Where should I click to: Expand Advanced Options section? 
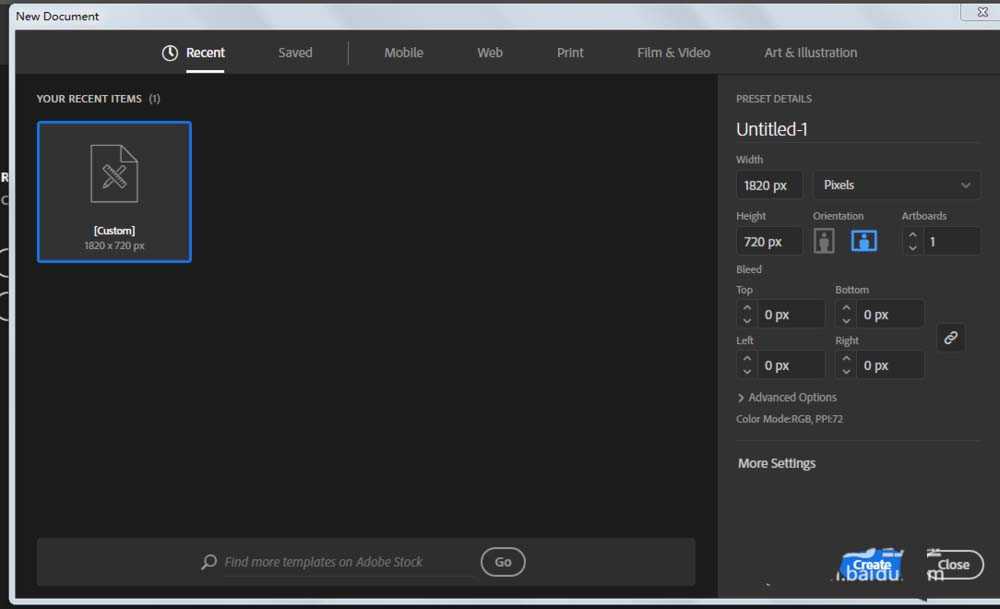point(786,397)
